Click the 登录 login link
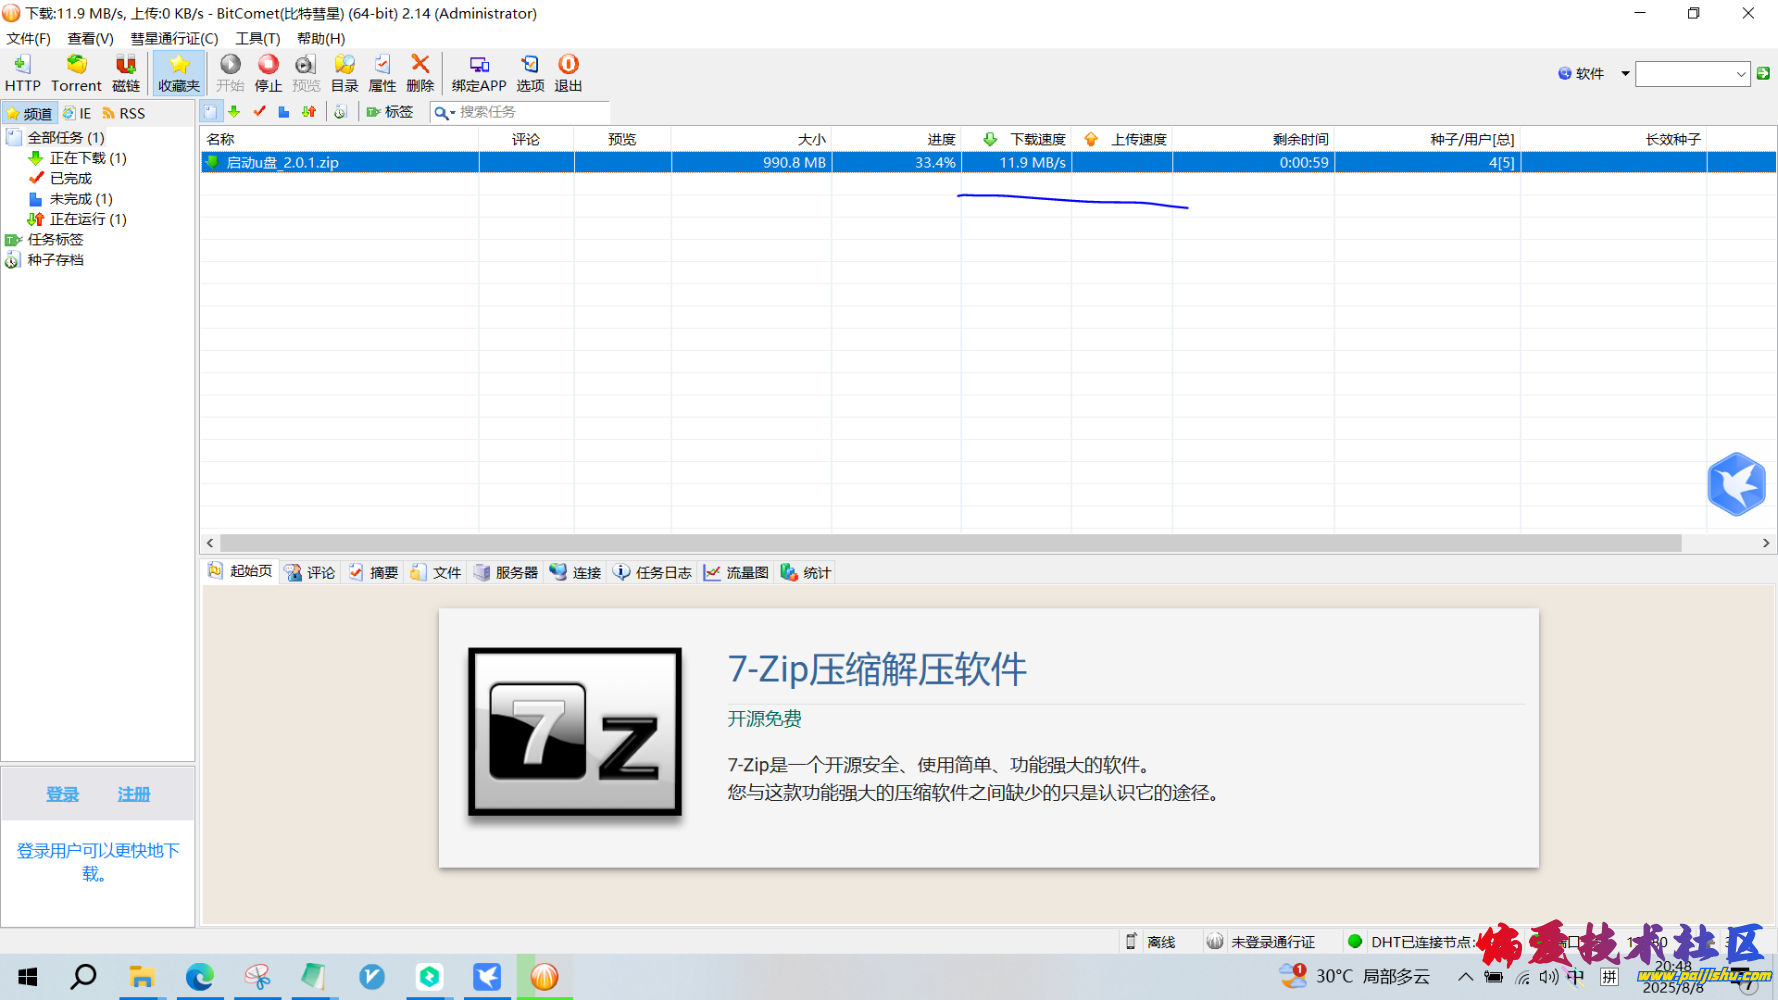The height and width of the screenshot is (1000, 1778). [62, 793]
